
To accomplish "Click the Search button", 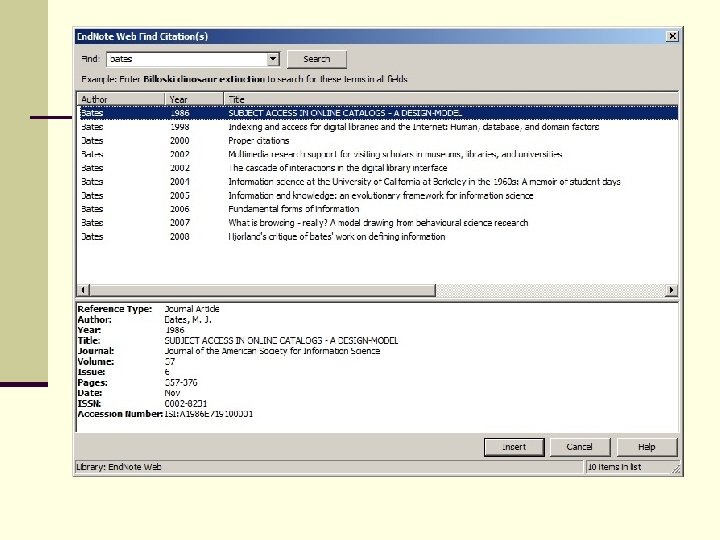I will click(x=316, y=59).
